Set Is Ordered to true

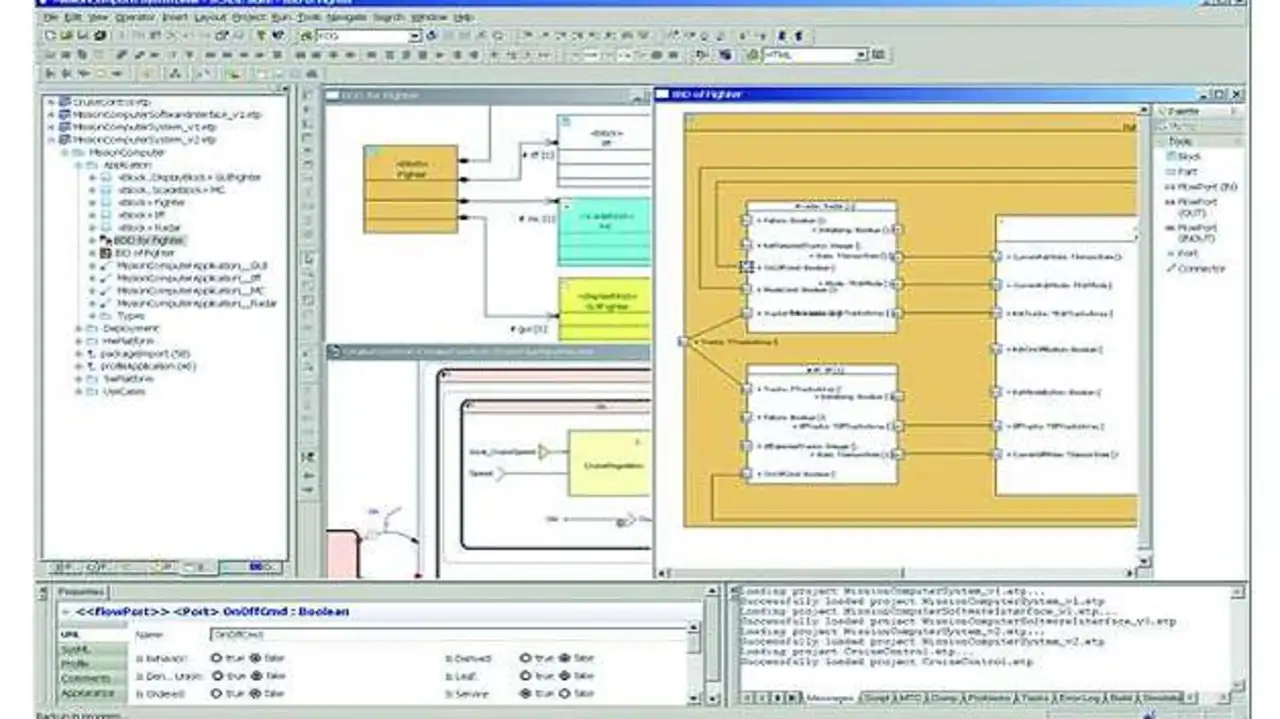(x=216, y=693)
